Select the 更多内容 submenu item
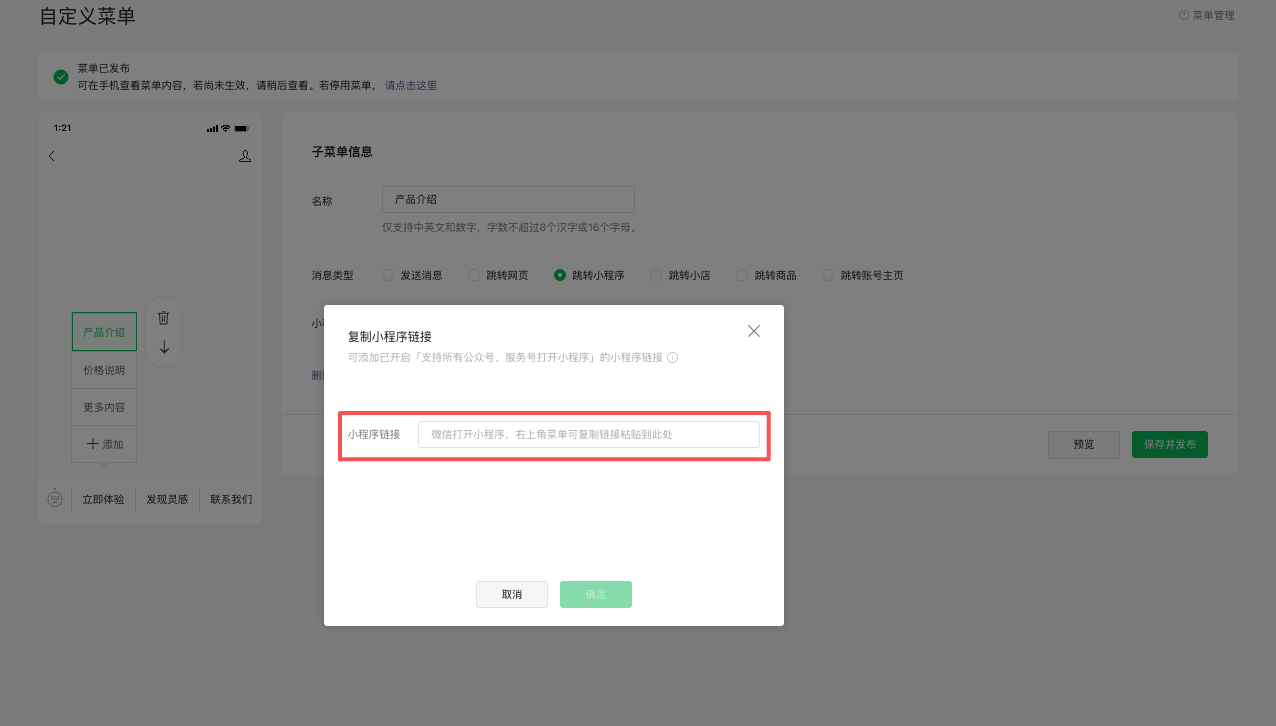The width and height of the screenshot is (1276, 726). click(104, 407)
